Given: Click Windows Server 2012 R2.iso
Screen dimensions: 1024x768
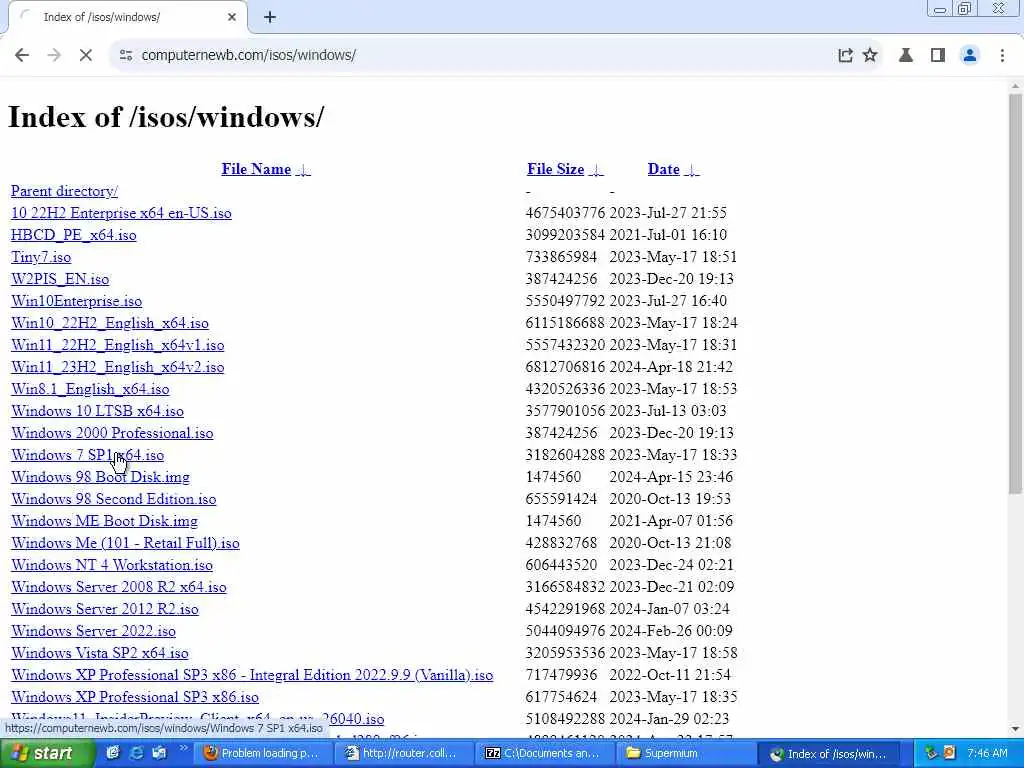Looking at the screenshot, I should [104, 609].
